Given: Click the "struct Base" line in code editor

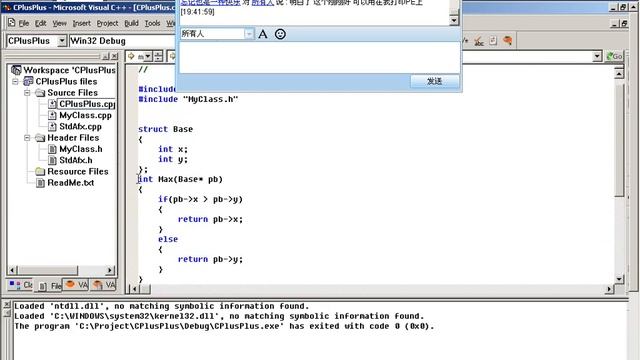Looking at the screenshot, I should (165, 129).
